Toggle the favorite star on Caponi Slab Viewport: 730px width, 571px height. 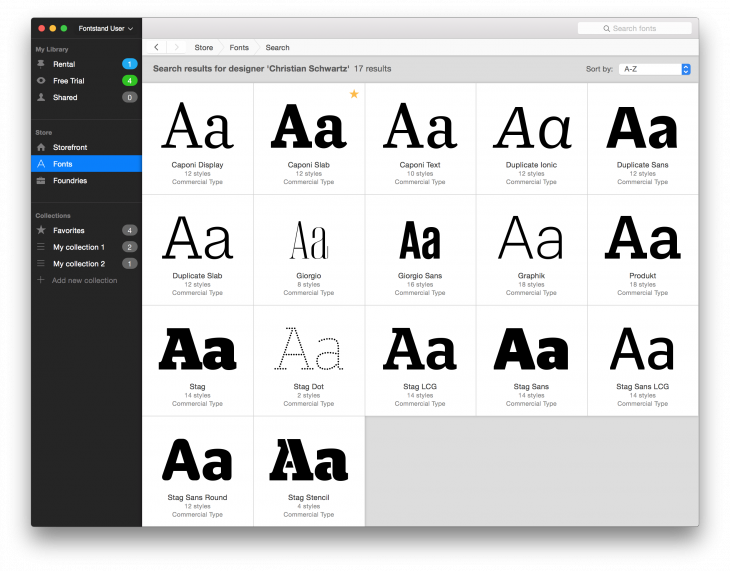pyautogui.click(x=354, y=94)
